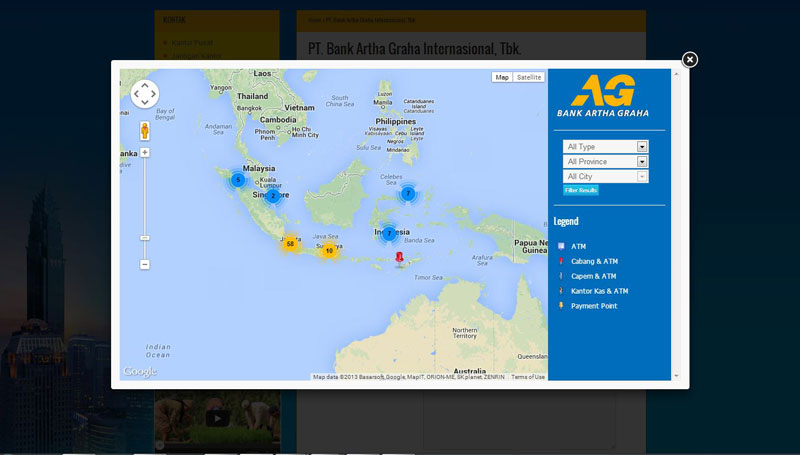Click the Capem & ATM legend icon

click(561, 276)
